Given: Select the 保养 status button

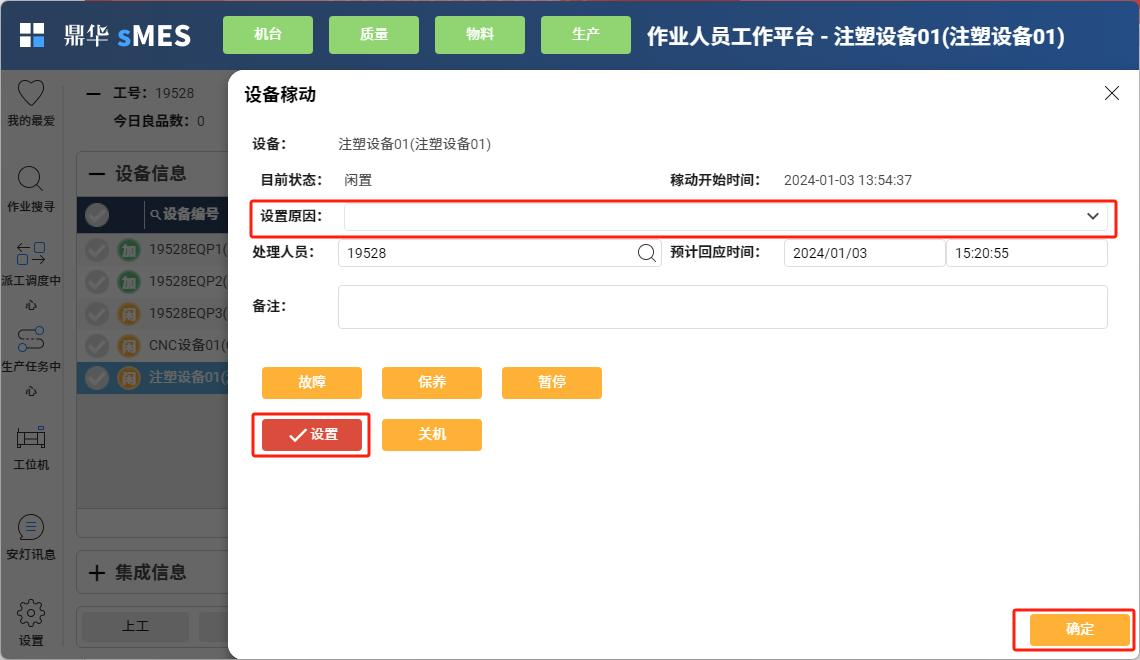Looking at the screenshot, I should [x=432, y=382].
